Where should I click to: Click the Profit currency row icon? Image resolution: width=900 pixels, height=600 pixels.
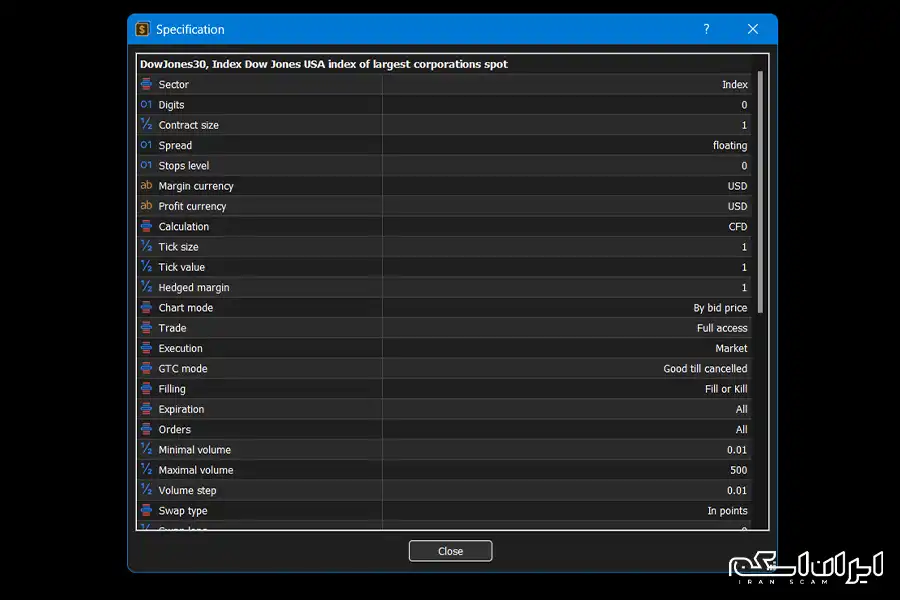pos(146,206)
